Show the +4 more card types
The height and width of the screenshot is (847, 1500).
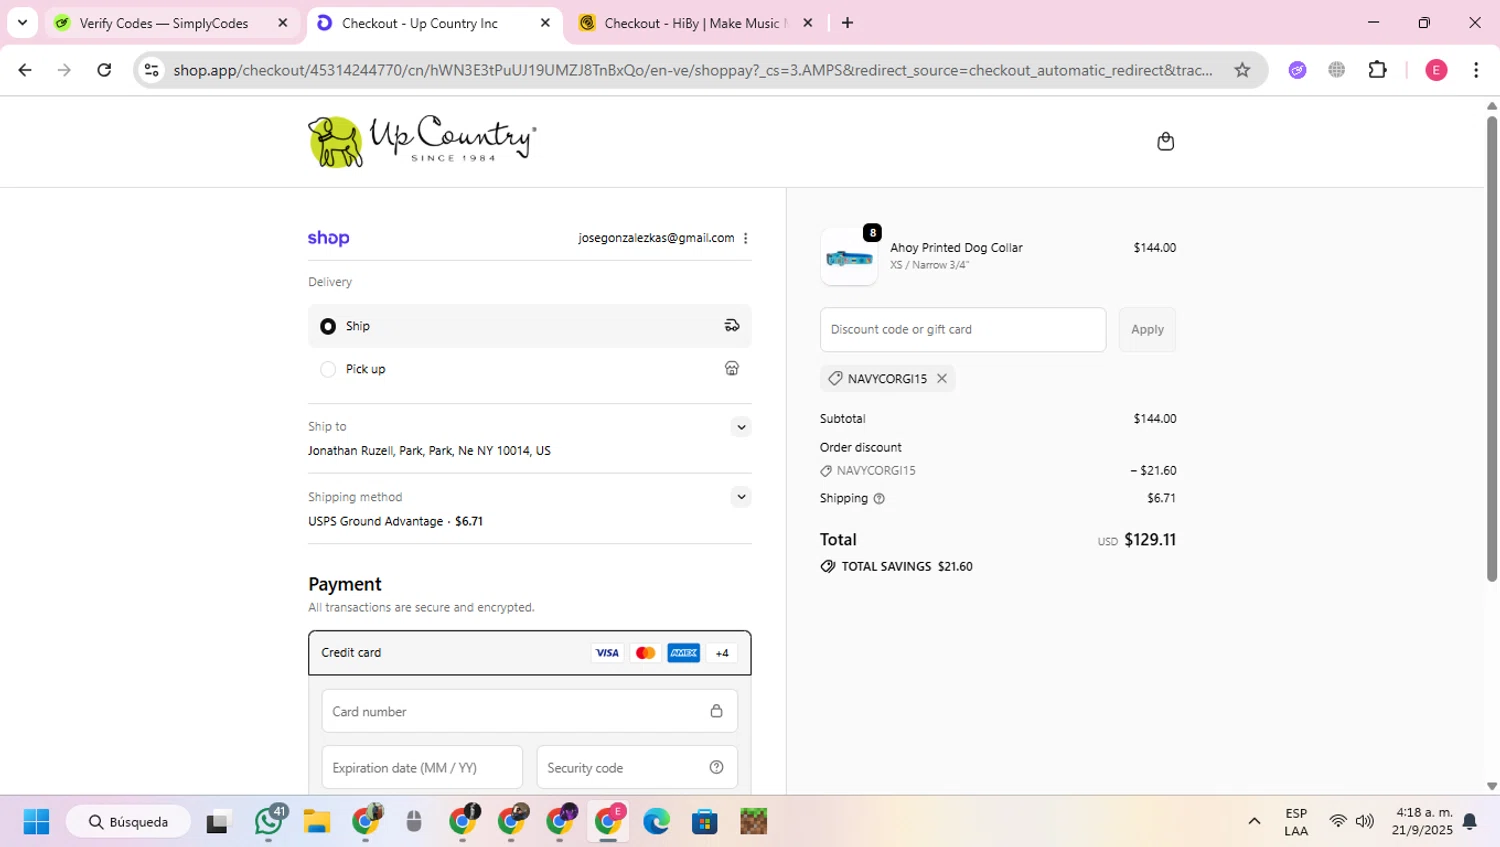pyautogui.click(x=722, y=653)
